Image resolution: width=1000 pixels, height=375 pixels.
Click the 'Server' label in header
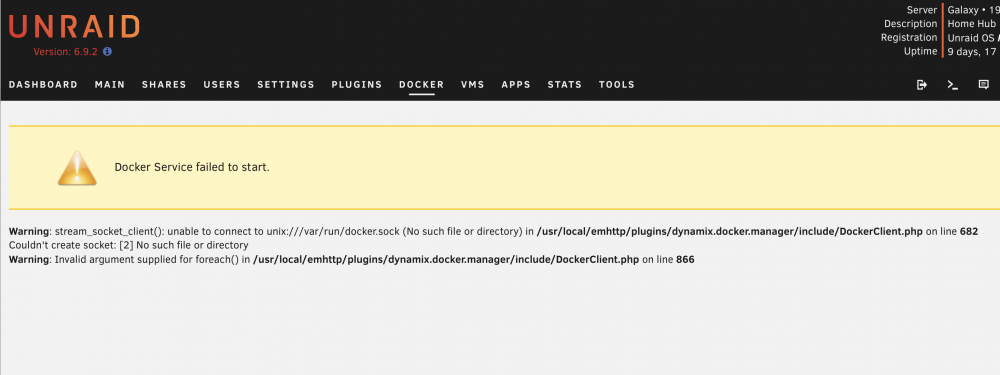tap(922, 10)
